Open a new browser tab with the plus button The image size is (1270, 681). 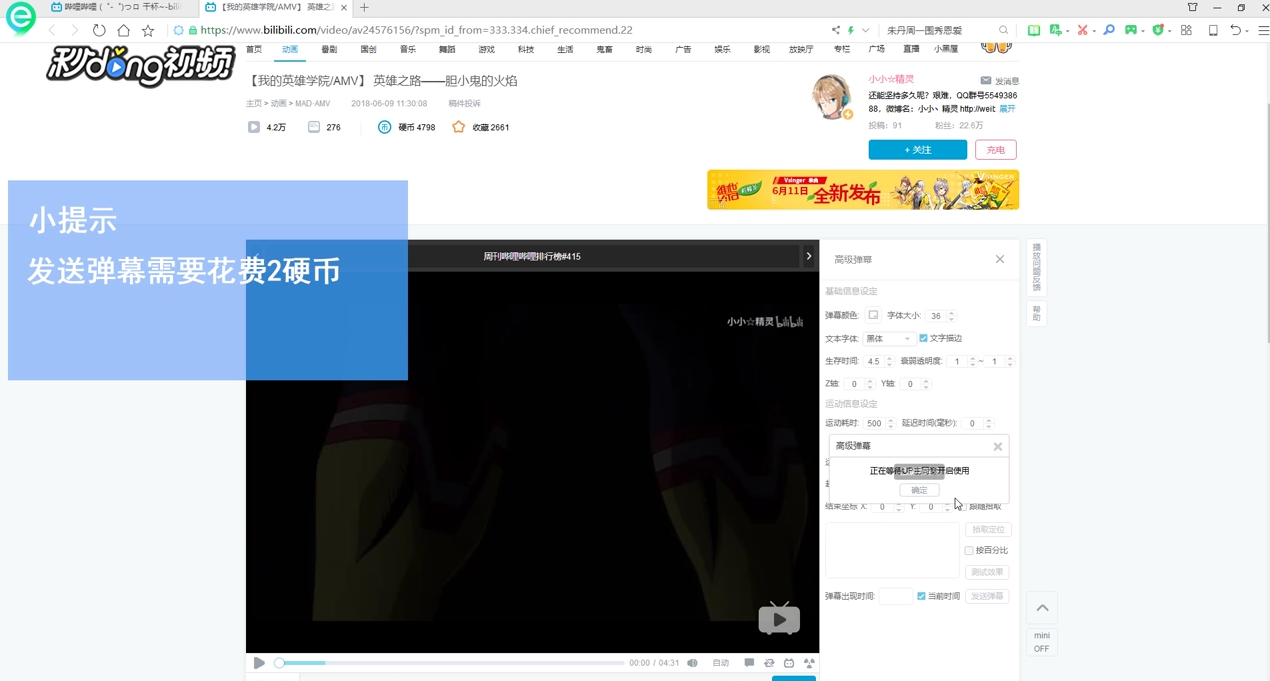point(364,7)
